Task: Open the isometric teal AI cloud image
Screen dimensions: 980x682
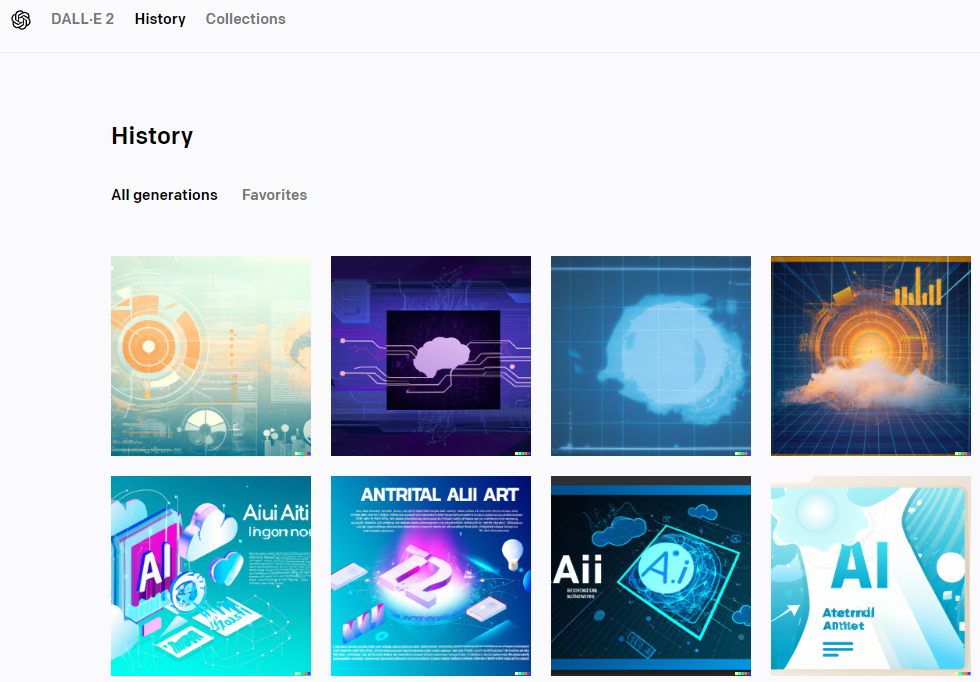Action: pos(211,576)
